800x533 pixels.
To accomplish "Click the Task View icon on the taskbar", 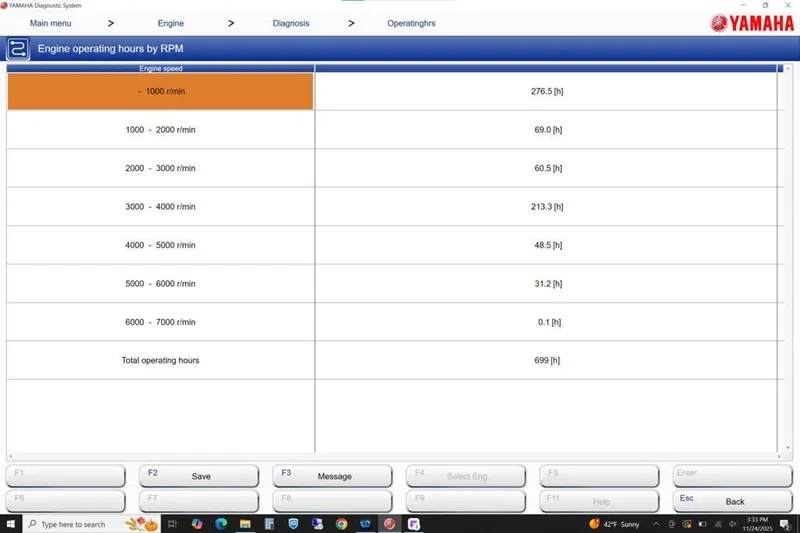I will click(x=173, y=523).
